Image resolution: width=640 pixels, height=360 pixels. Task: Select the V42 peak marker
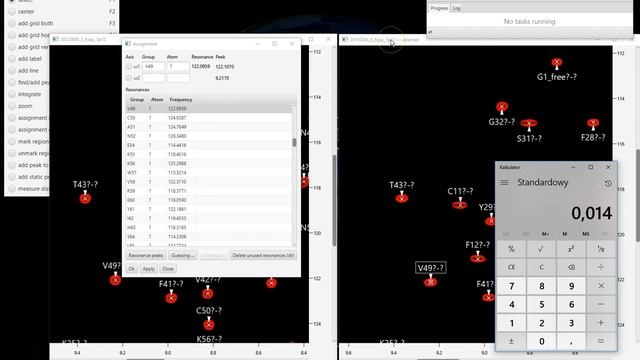pyautogui.click(x=207, y=293)
